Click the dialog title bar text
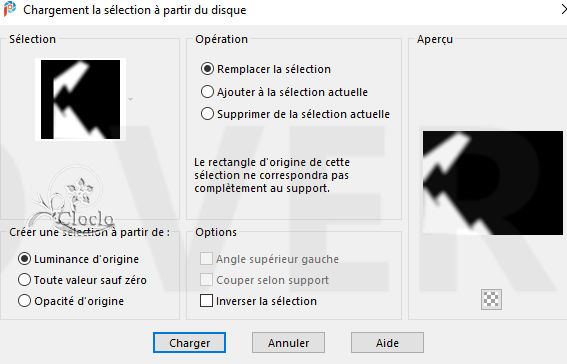This screenshot has width=567, height=364. (135, 10)
